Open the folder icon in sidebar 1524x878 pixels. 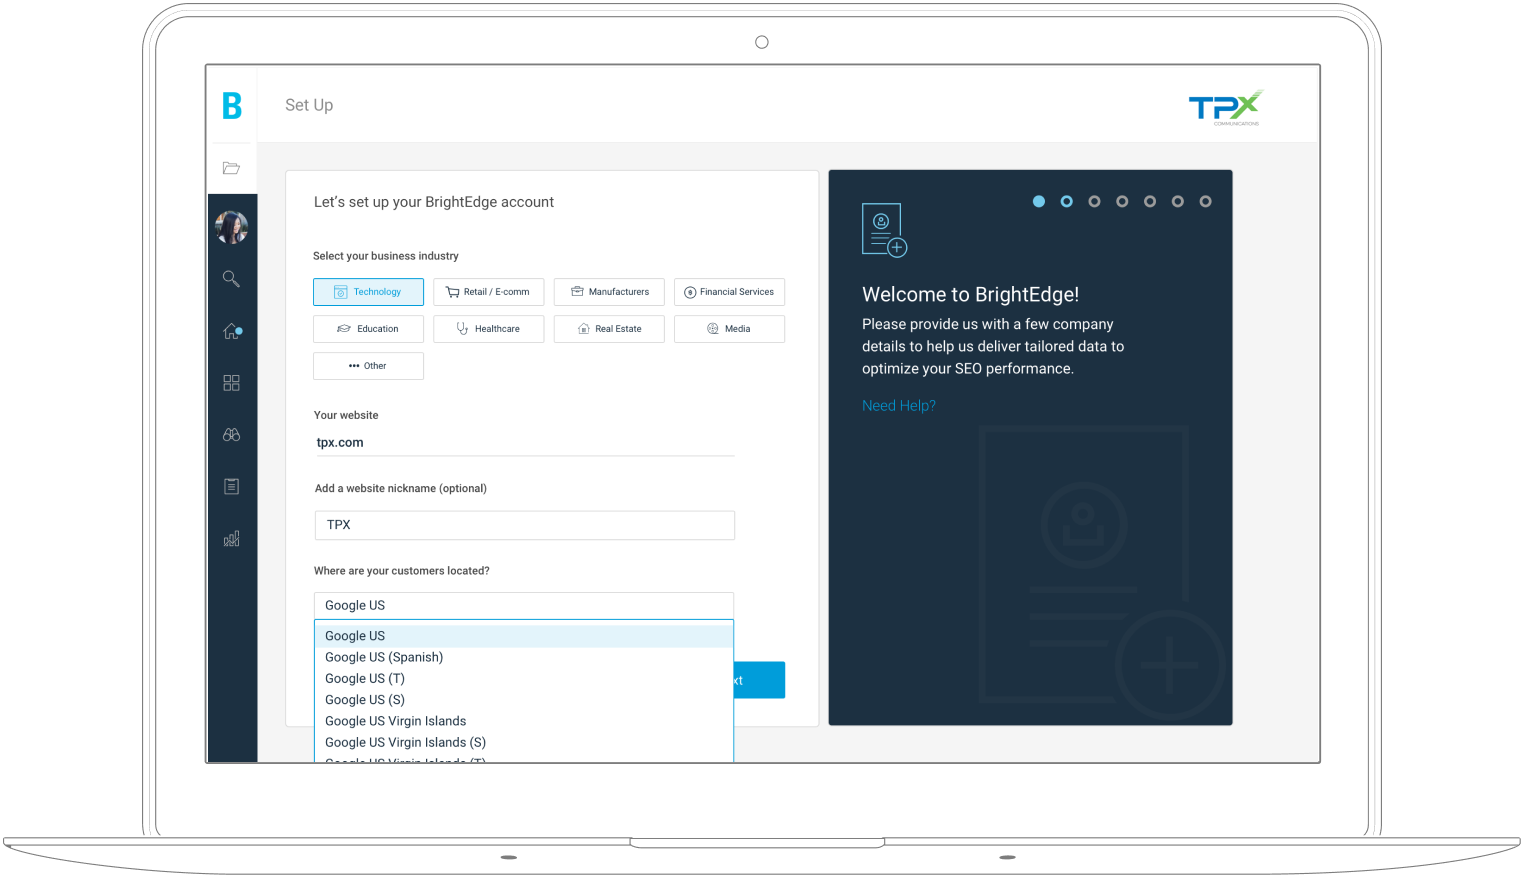point(231,168)
